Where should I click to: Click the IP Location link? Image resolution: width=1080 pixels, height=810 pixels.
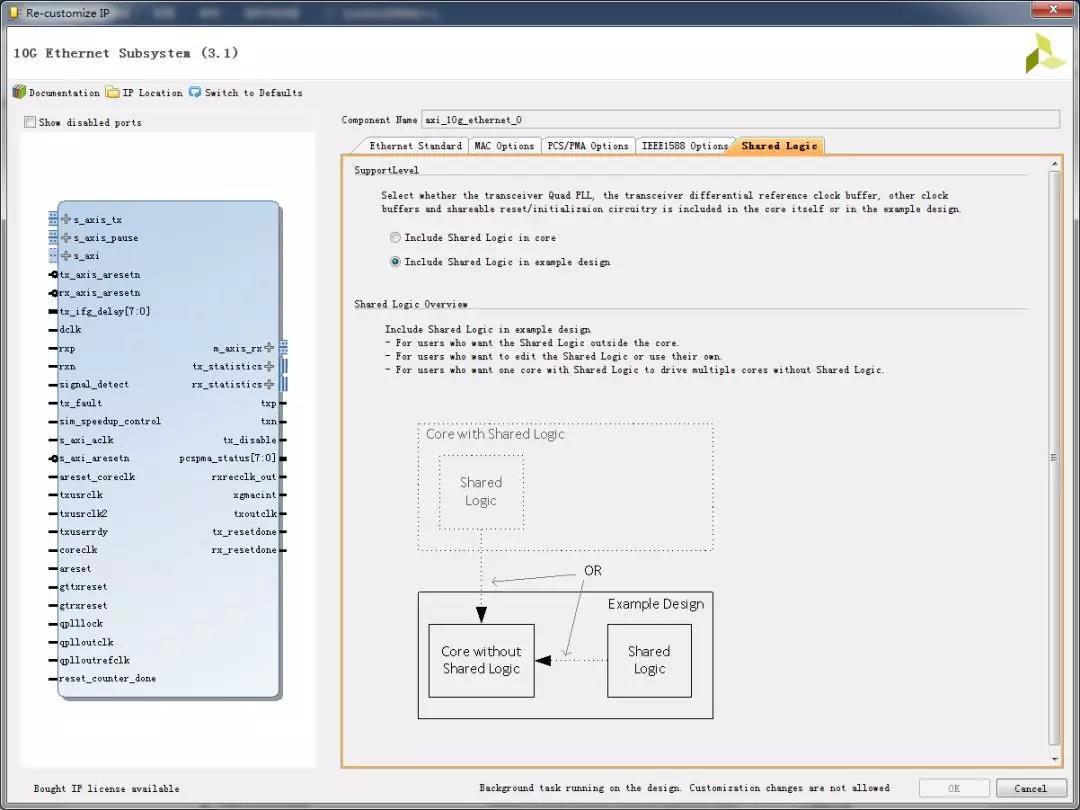tap(152, 92)
